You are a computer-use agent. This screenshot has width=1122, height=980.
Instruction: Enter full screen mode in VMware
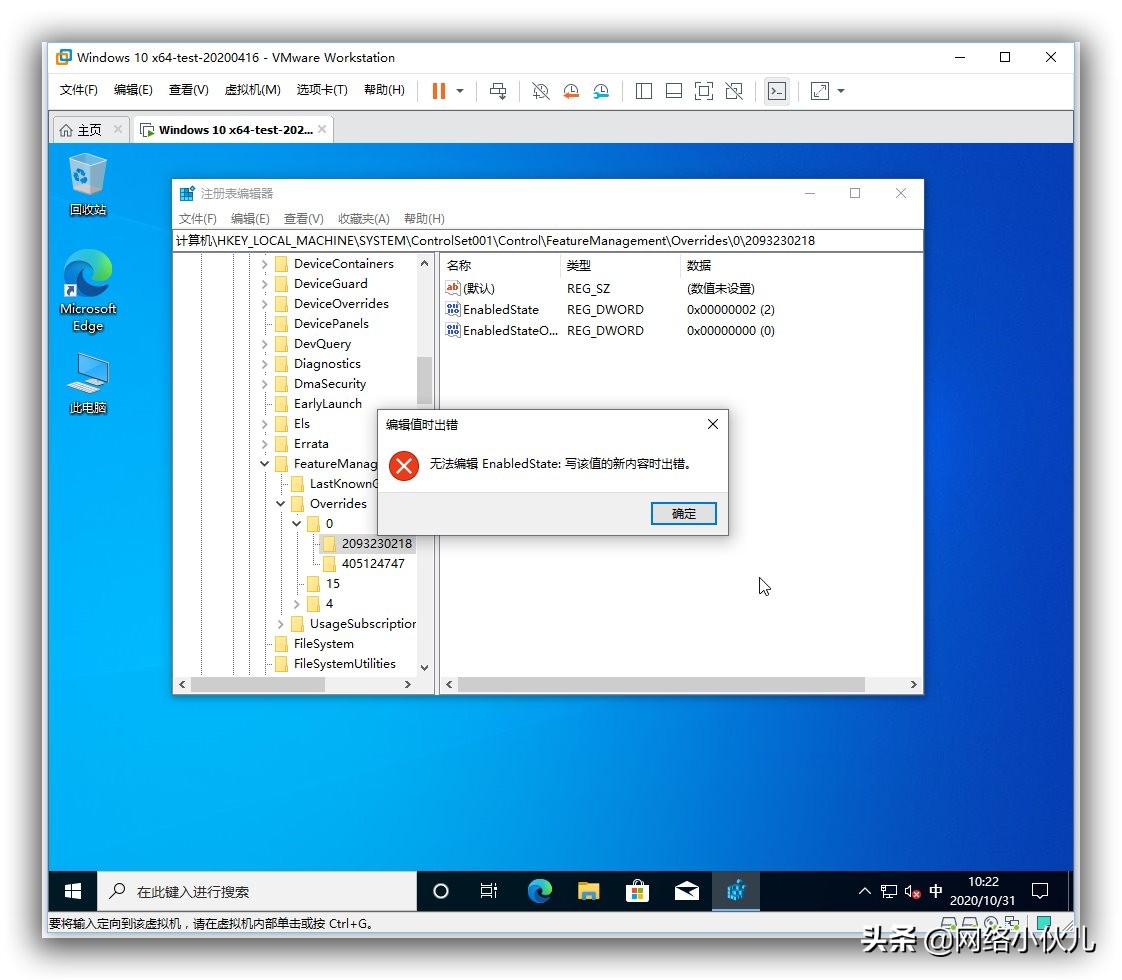coord(703,91)
